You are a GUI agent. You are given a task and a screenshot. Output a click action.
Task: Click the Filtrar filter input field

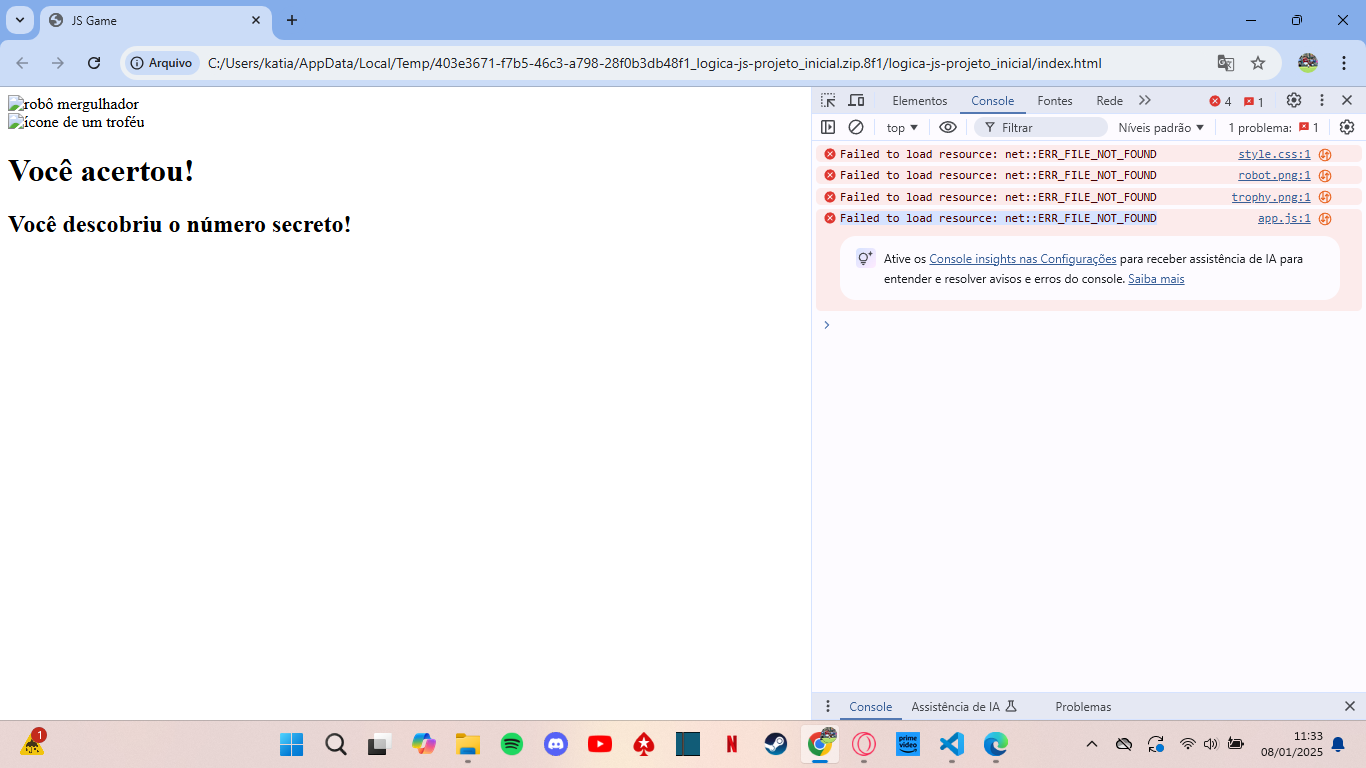pyautogui.click(x=1041, y=127)
